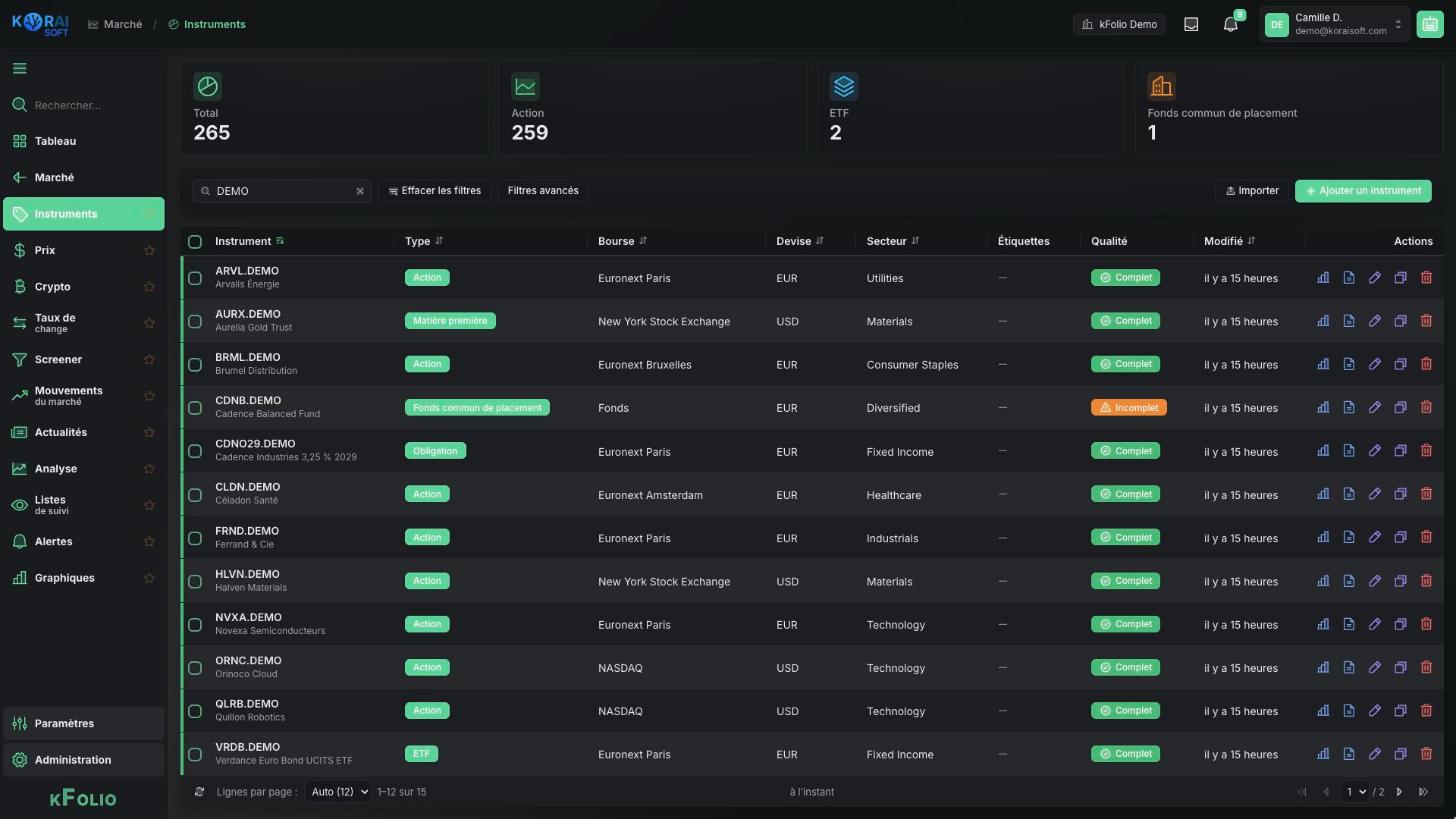Clear the DEMO search field text
Image resolution: width=1456 pixels, height=819 pixels.
[360, 191]
